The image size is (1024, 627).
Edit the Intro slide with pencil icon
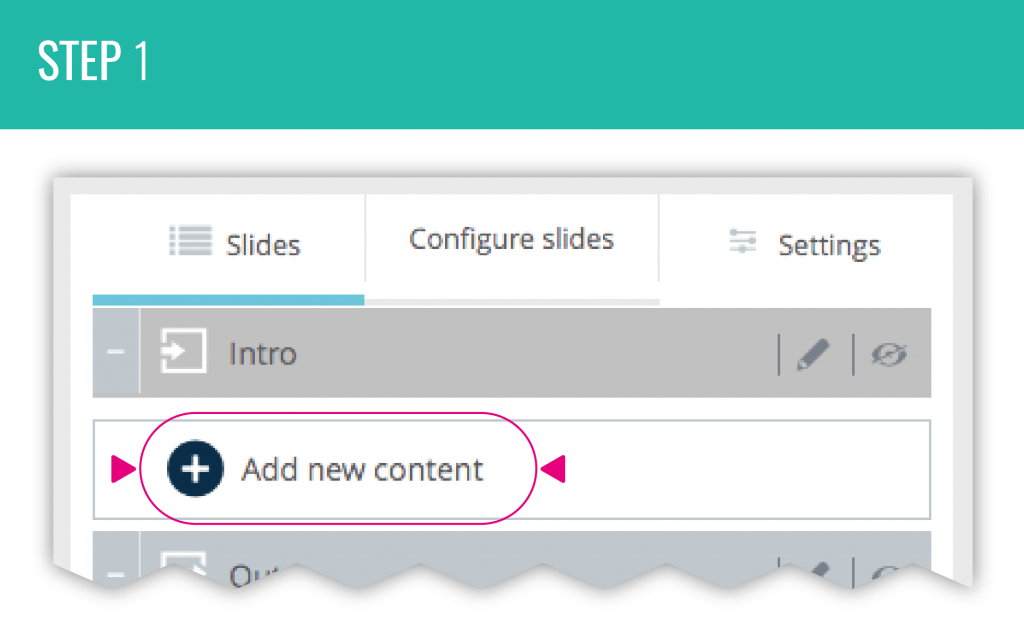(814, 354)
